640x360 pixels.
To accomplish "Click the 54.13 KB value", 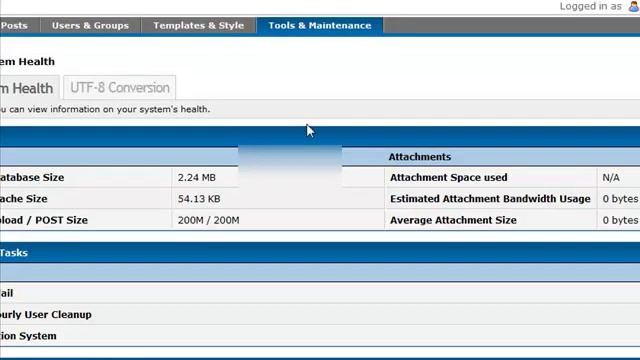I will 199,199.
